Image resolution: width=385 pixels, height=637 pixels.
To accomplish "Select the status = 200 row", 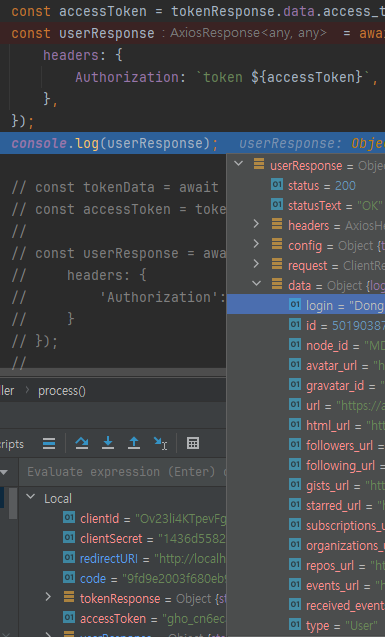I will coord(306,186).
